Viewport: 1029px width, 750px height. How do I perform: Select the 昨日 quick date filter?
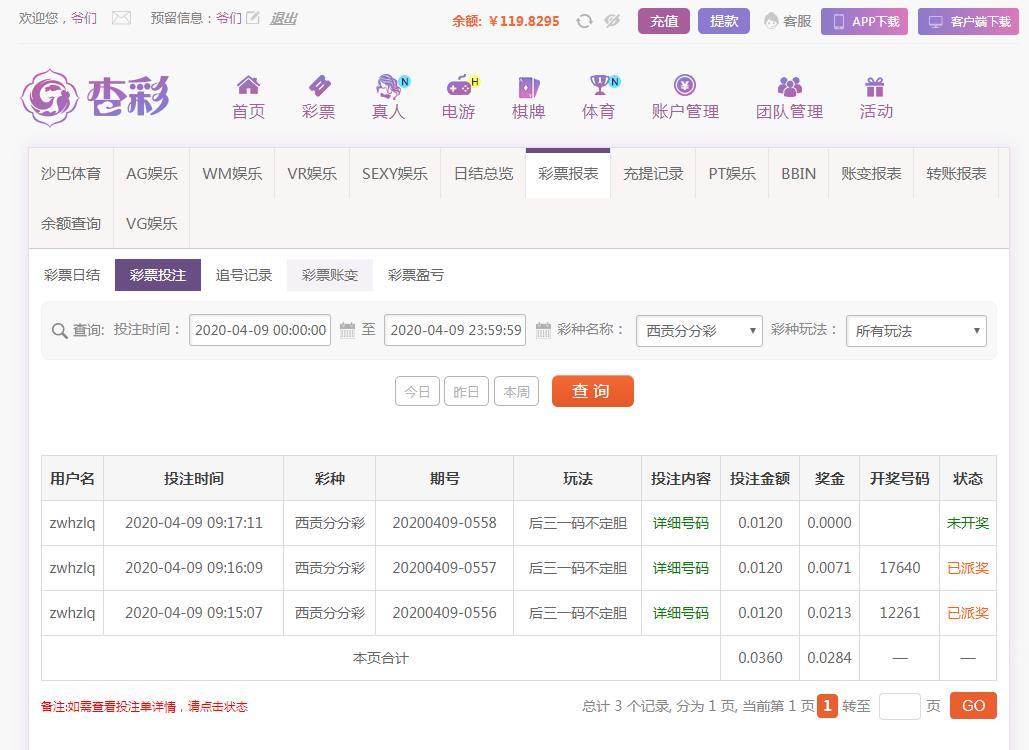point(466,392)
